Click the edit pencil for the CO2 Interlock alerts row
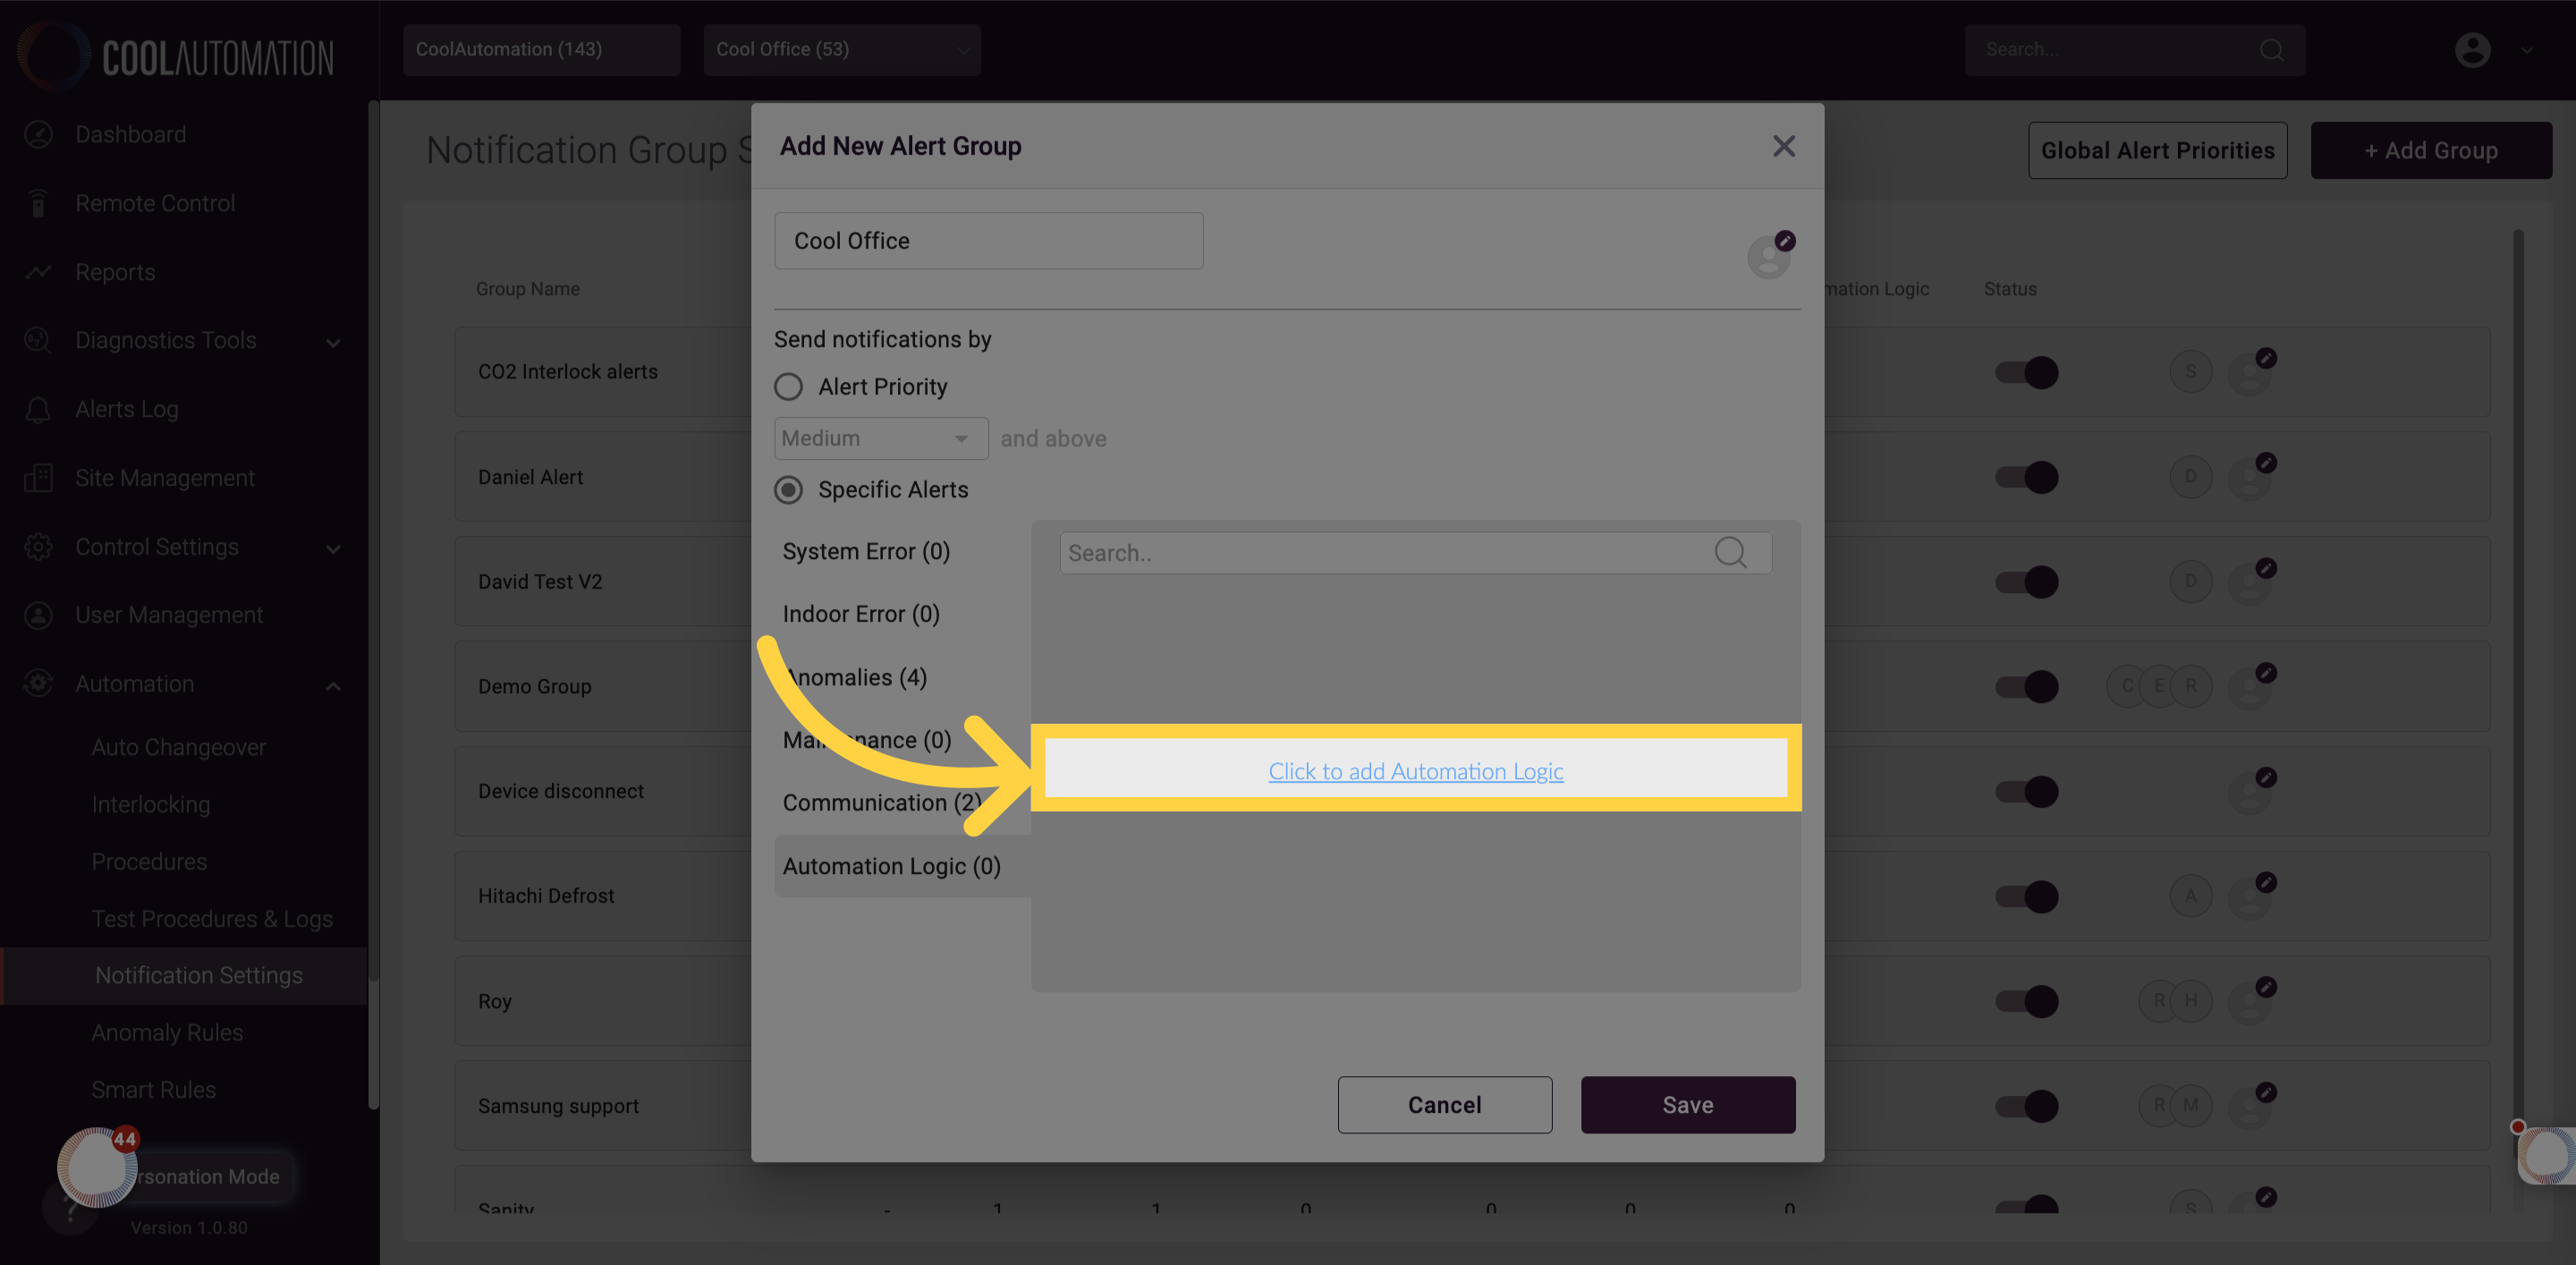The image size is (2576, 1265). click(2266, 358)
